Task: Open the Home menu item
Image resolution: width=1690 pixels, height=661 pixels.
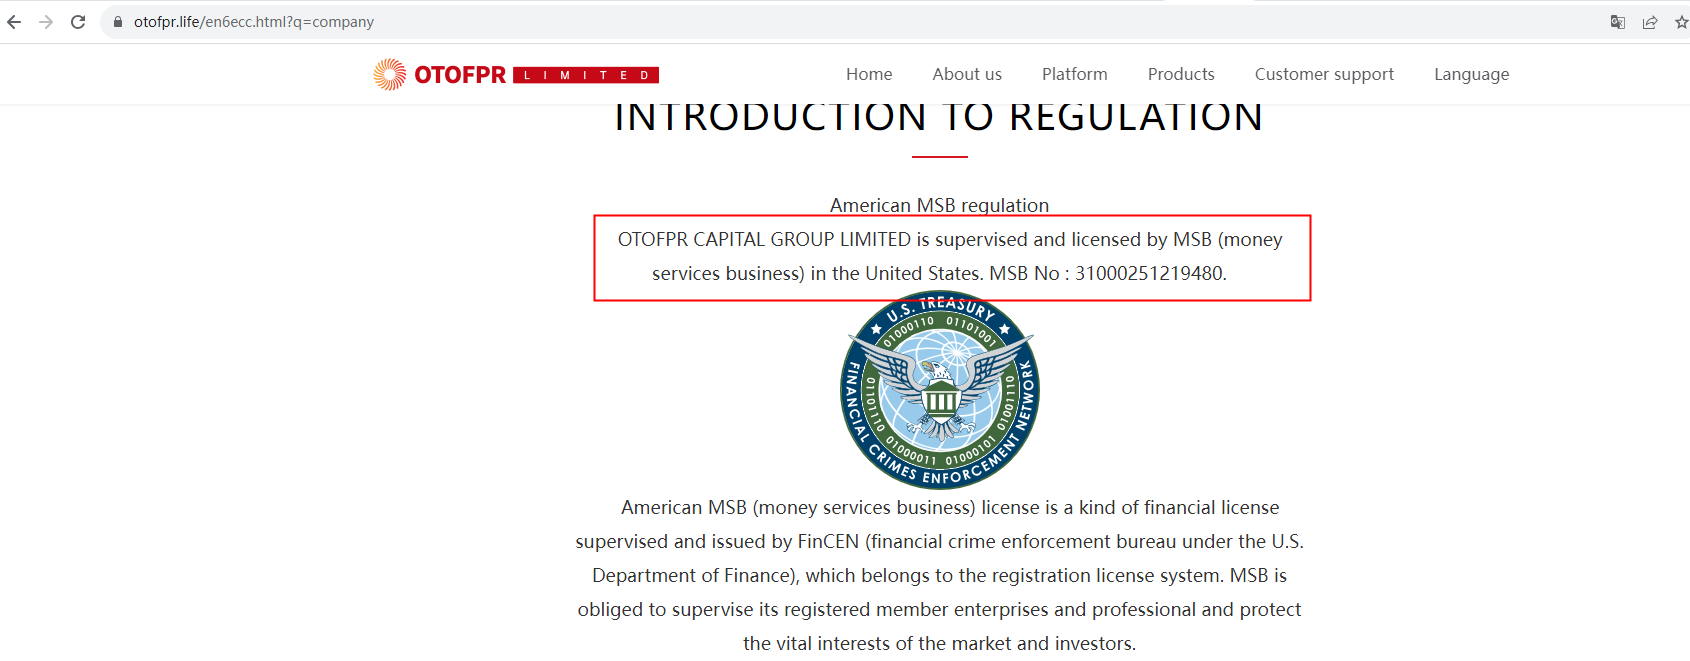Action: [869, 74]
